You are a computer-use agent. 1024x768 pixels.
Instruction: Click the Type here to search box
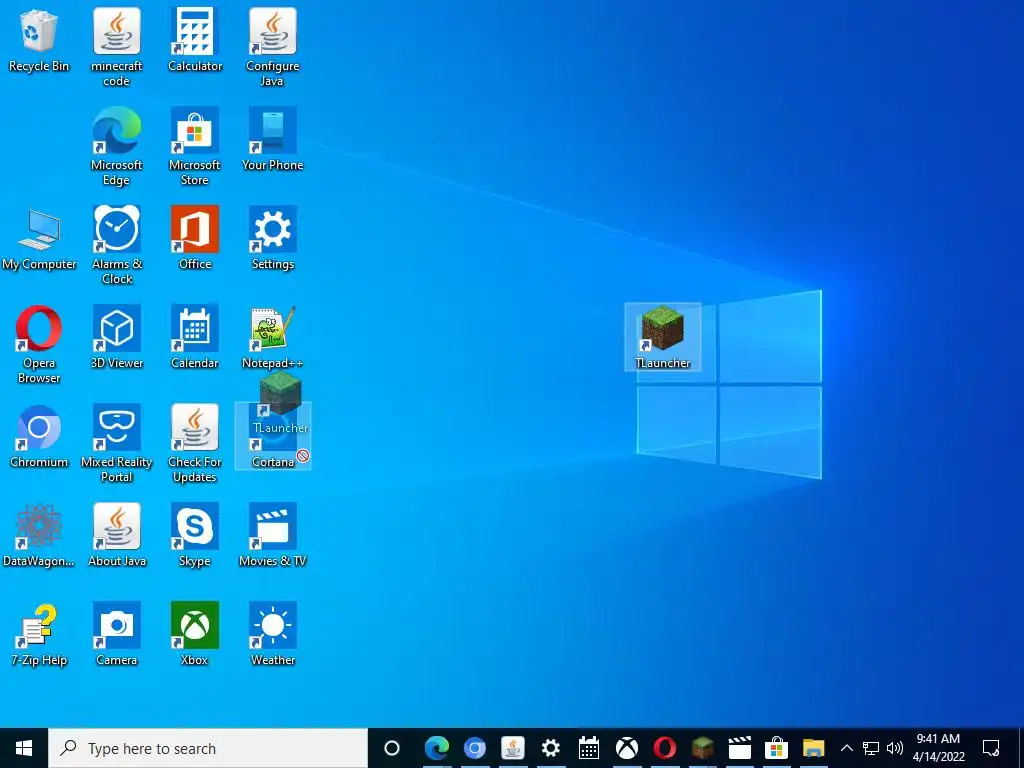[208, 748]
